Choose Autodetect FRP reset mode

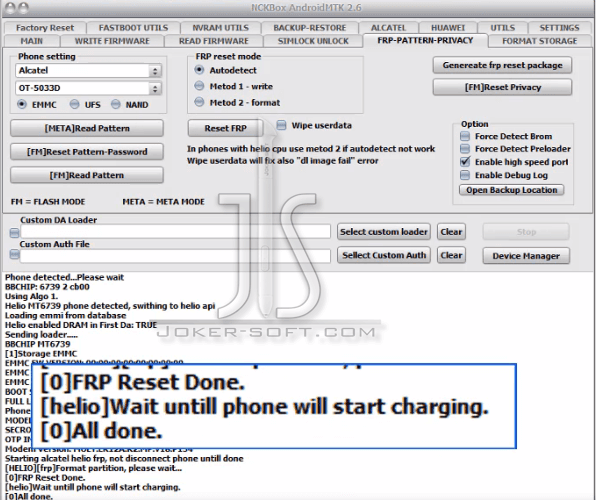(x=199, y=70)
